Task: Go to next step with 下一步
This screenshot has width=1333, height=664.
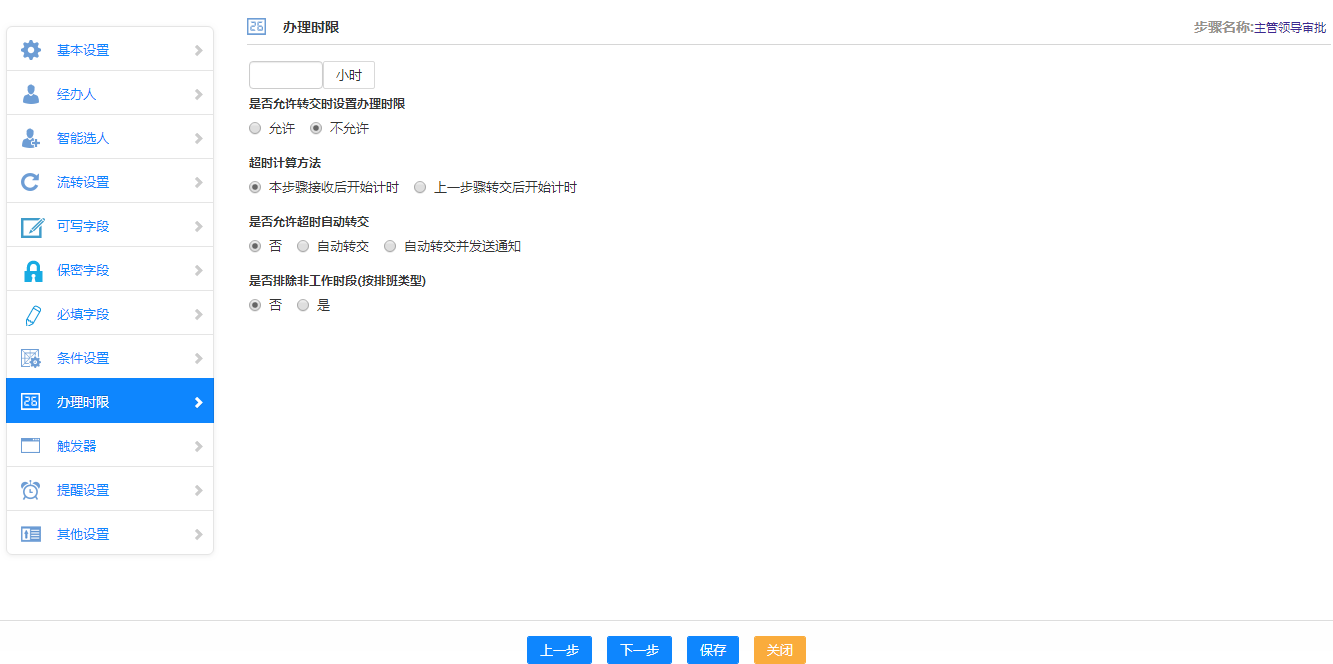Action: point(639,650)
